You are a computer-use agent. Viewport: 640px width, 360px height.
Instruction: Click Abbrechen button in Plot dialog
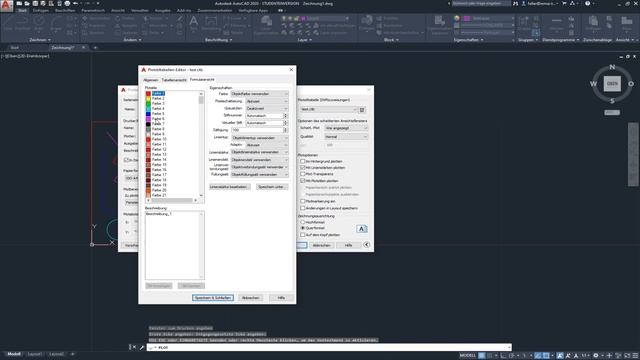pyautogui.click(x=322, y=245)
